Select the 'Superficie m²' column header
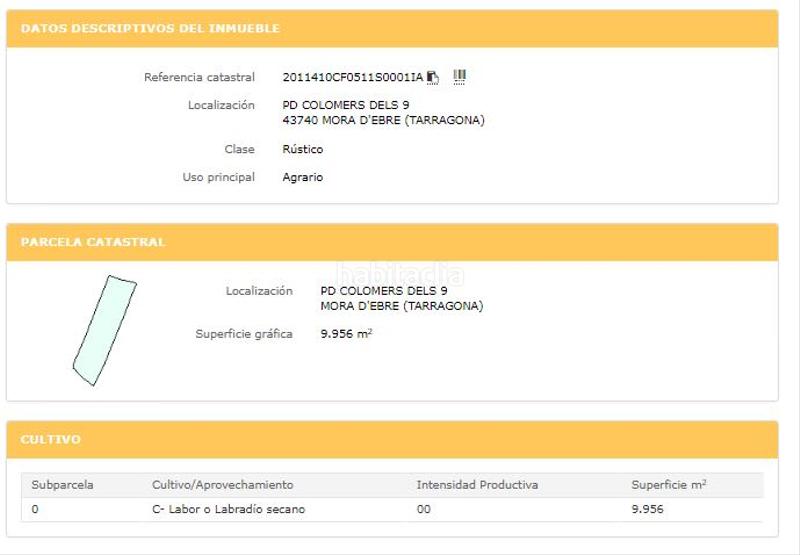The width and height of the screenshot is (800, 555). tap(668, 485)
